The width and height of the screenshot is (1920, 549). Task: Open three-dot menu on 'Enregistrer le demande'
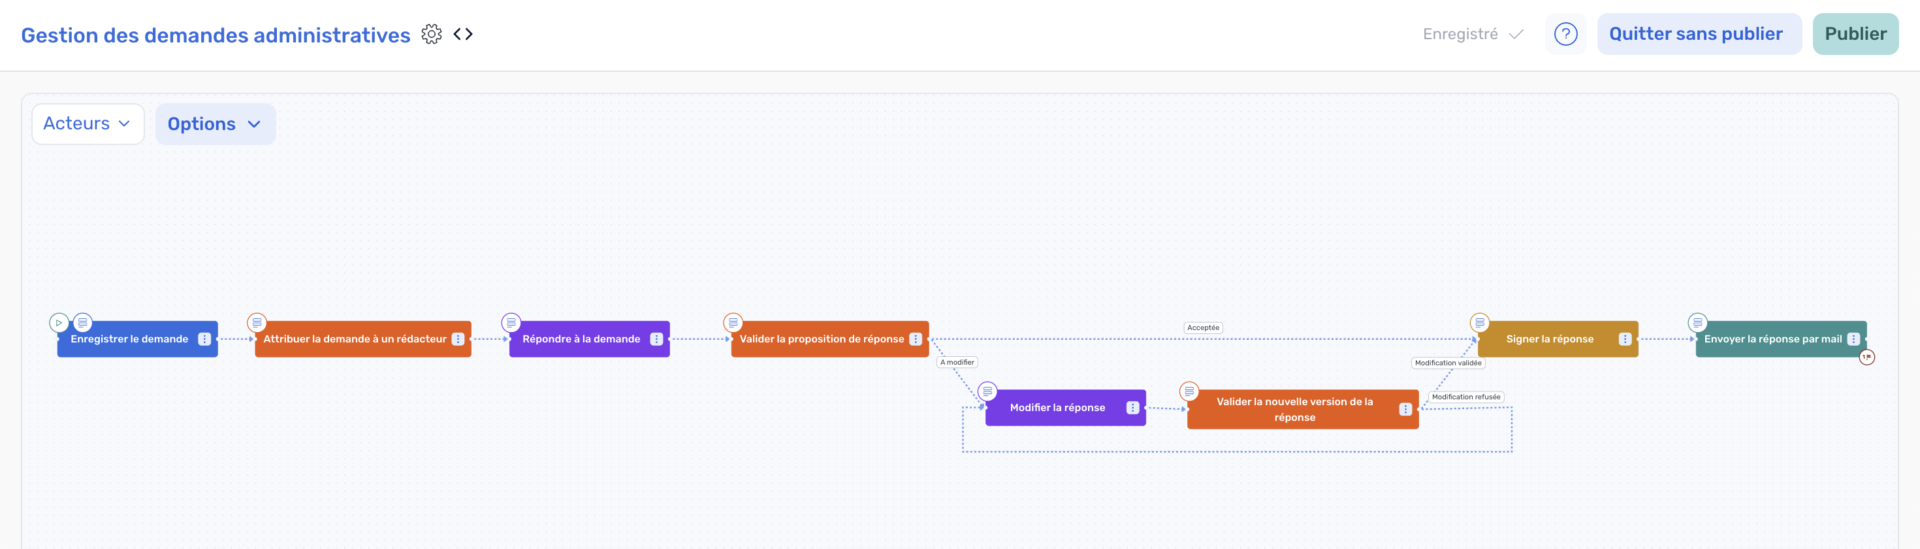(x=204, y=339)
